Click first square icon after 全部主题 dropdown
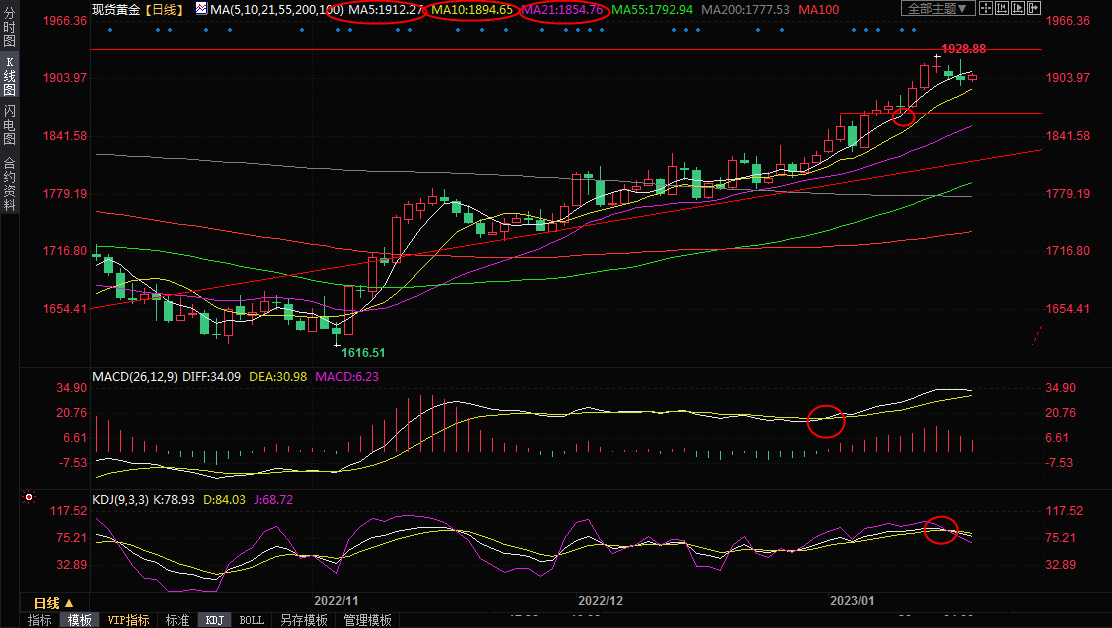1112x628 pixels. [x=985, y=9]
